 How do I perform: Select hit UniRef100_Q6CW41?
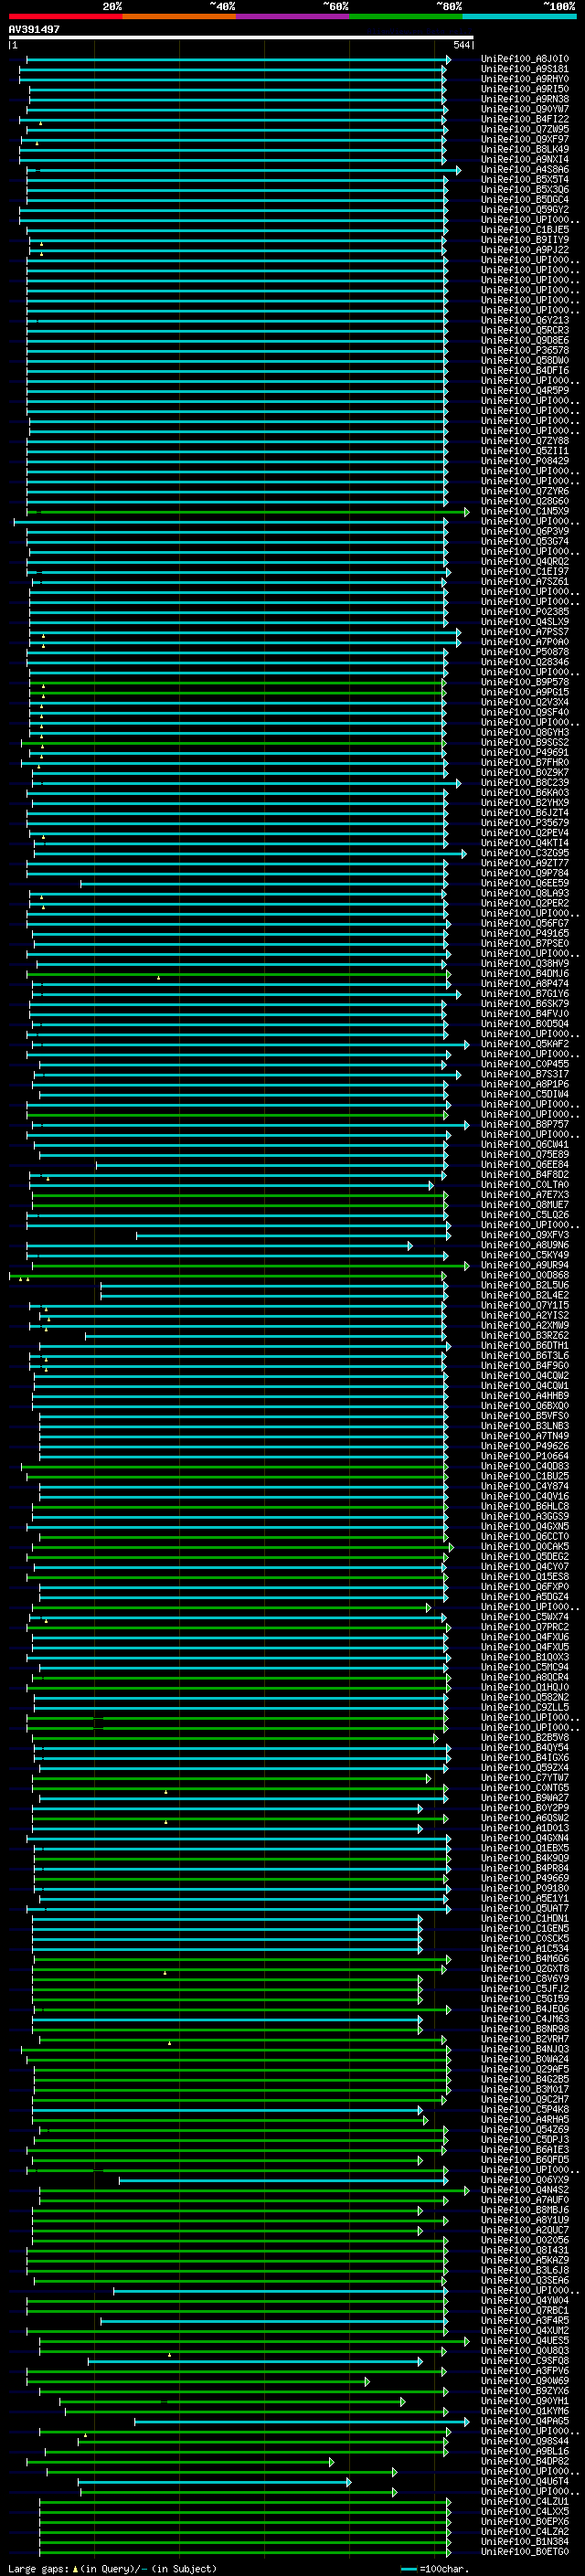click(525, 1145)
